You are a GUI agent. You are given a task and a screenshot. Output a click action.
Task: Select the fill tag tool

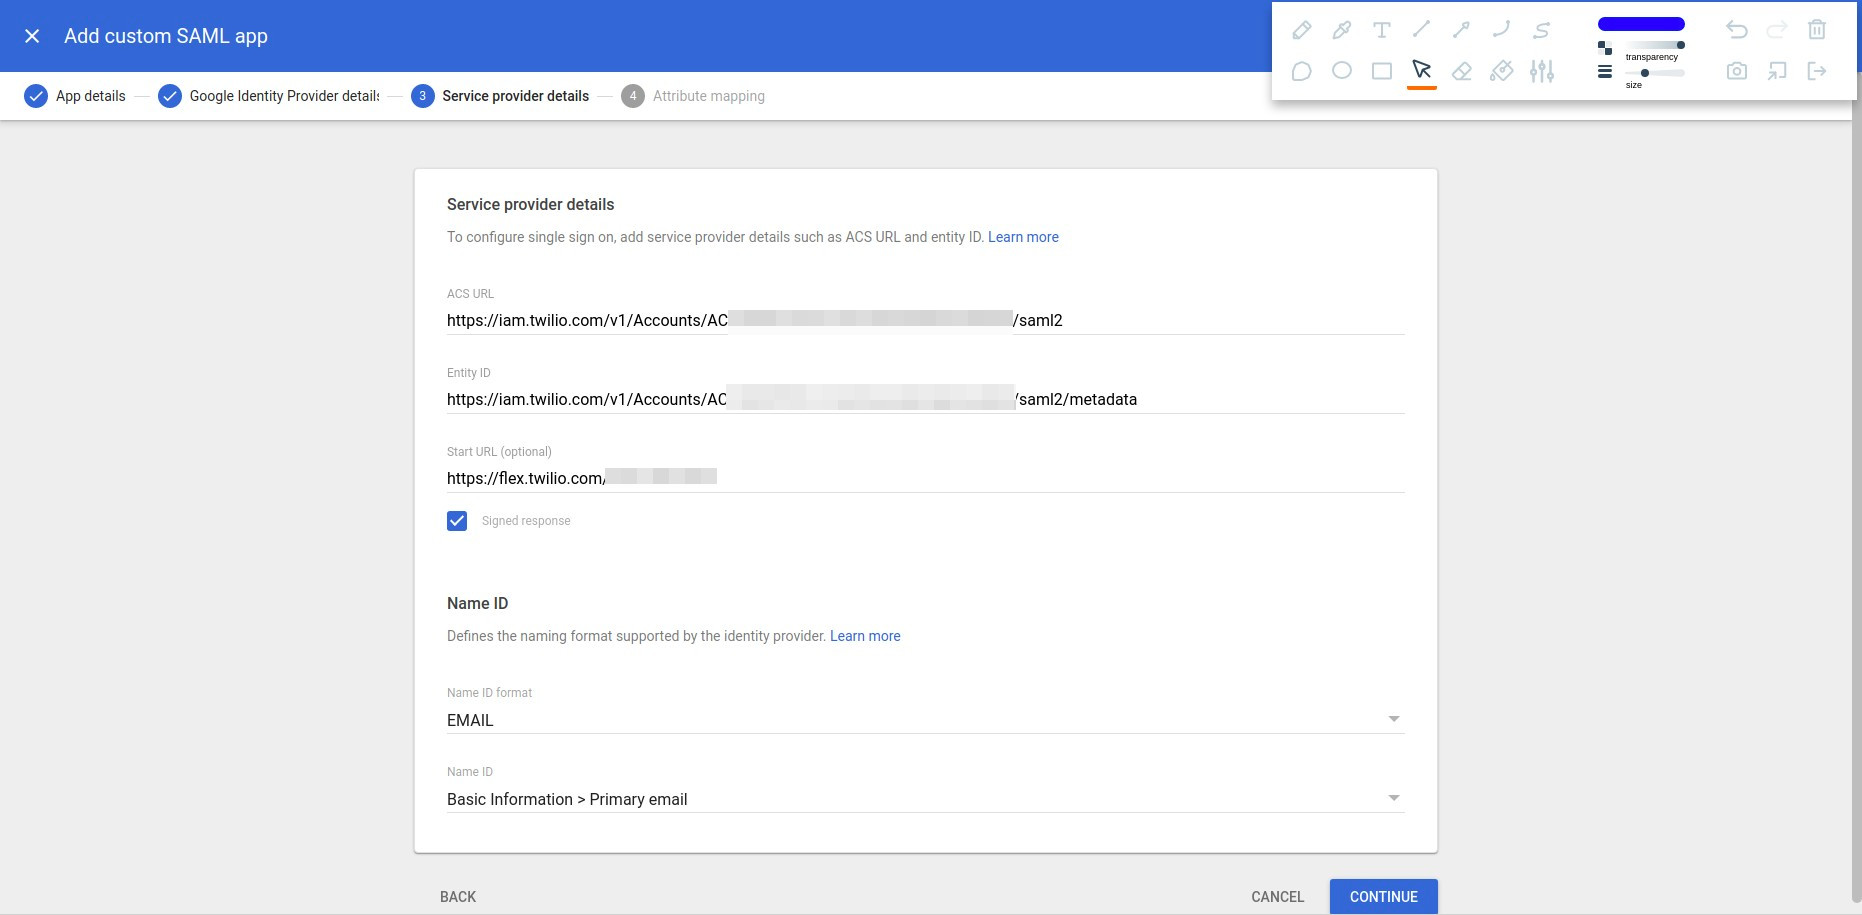tap(1501, 71)
